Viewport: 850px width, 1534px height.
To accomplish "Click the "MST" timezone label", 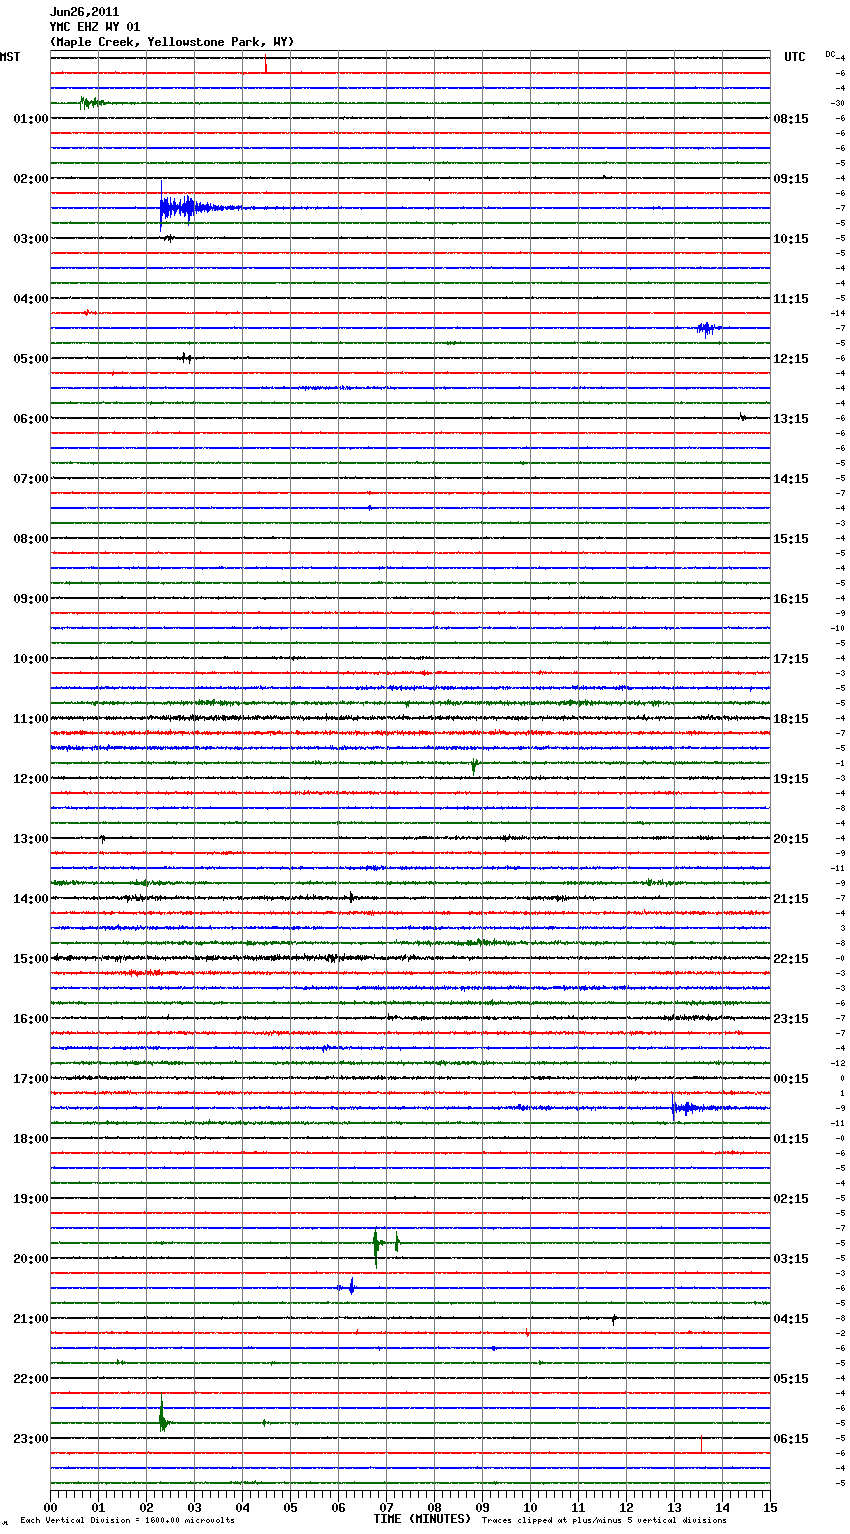I will click(x=10, y=57).
